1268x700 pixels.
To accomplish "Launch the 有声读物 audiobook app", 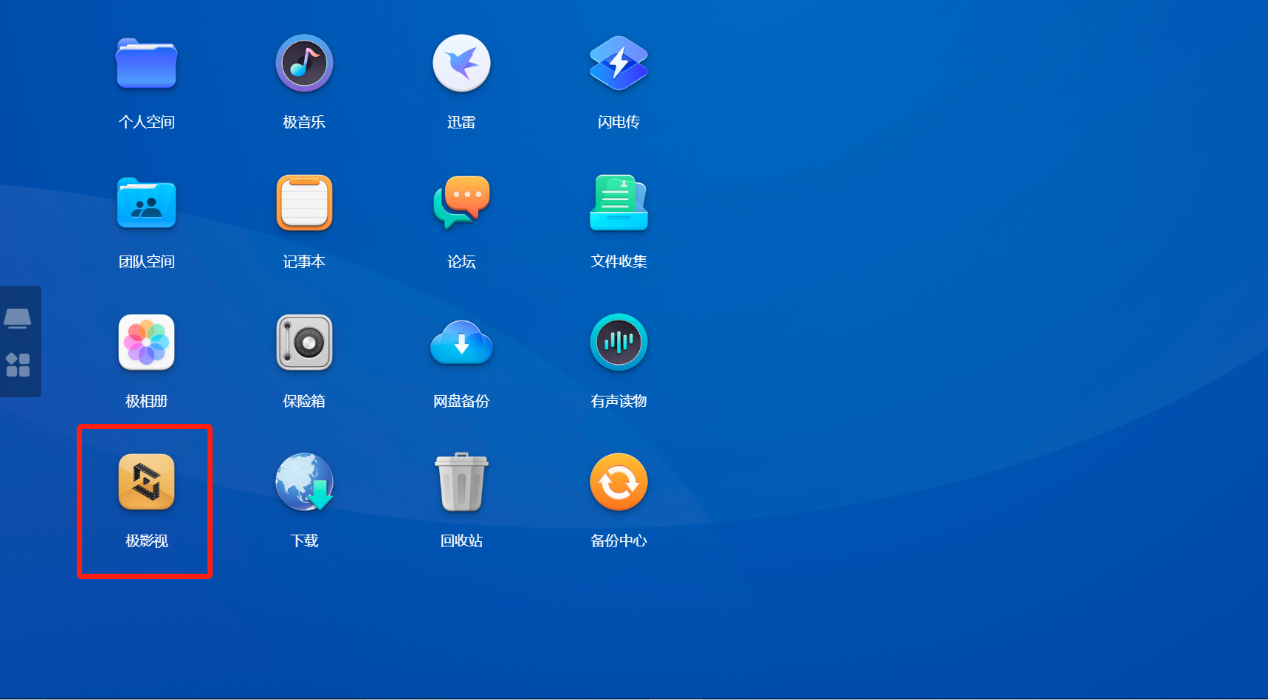I will pyautogui.click(x=619, y=343).
